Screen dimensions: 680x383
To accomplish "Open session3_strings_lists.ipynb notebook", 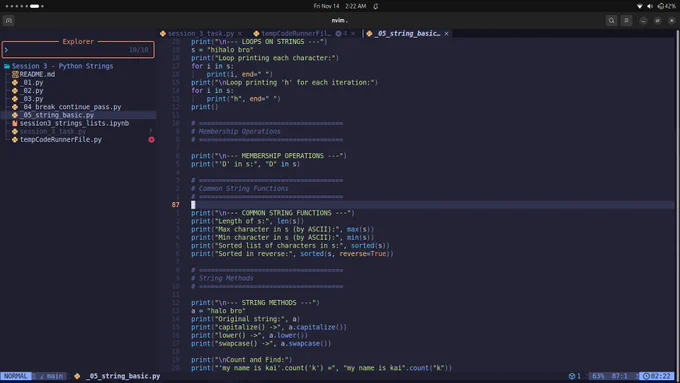I will tap(74, 123).
